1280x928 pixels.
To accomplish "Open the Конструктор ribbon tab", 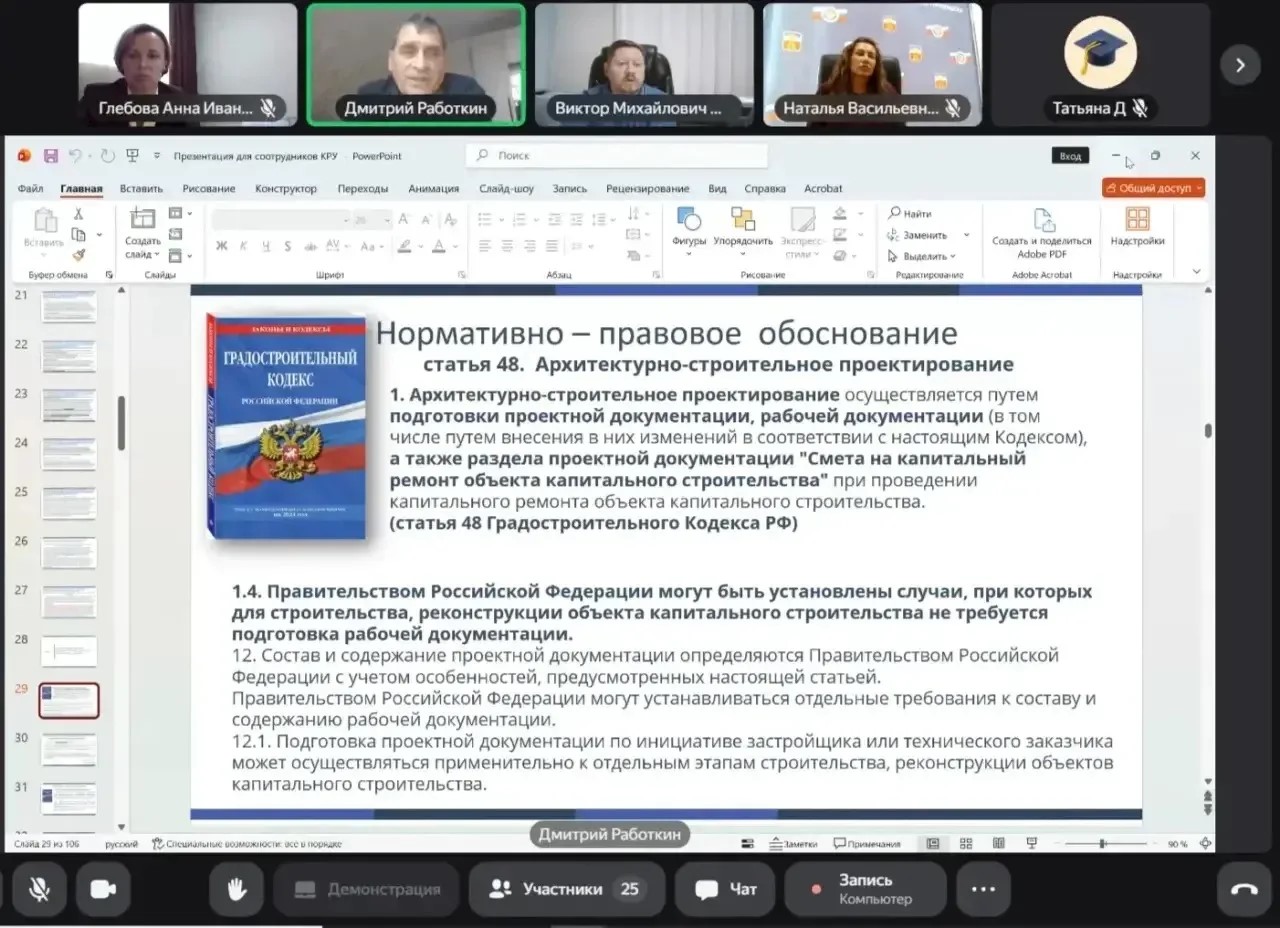I will coord(286,188).
